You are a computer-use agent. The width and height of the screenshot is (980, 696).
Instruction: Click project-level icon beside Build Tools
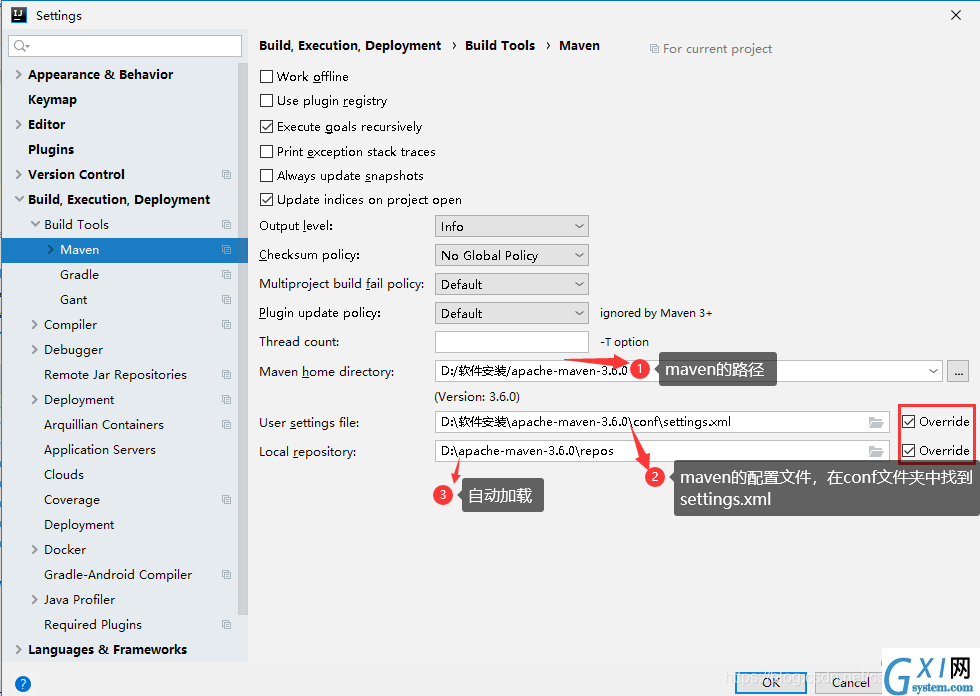pyautogui.click(x=226, y=224)
